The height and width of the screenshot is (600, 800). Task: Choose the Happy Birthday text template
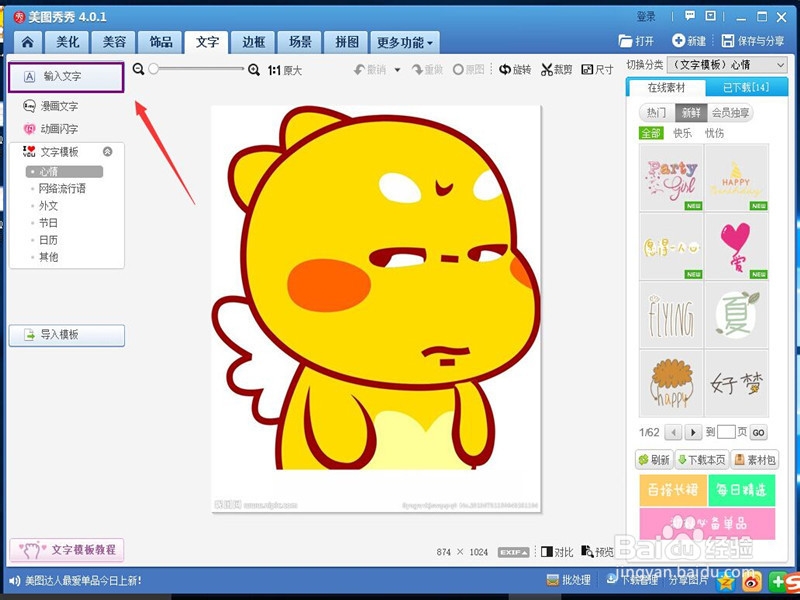(x=736, y=178)
